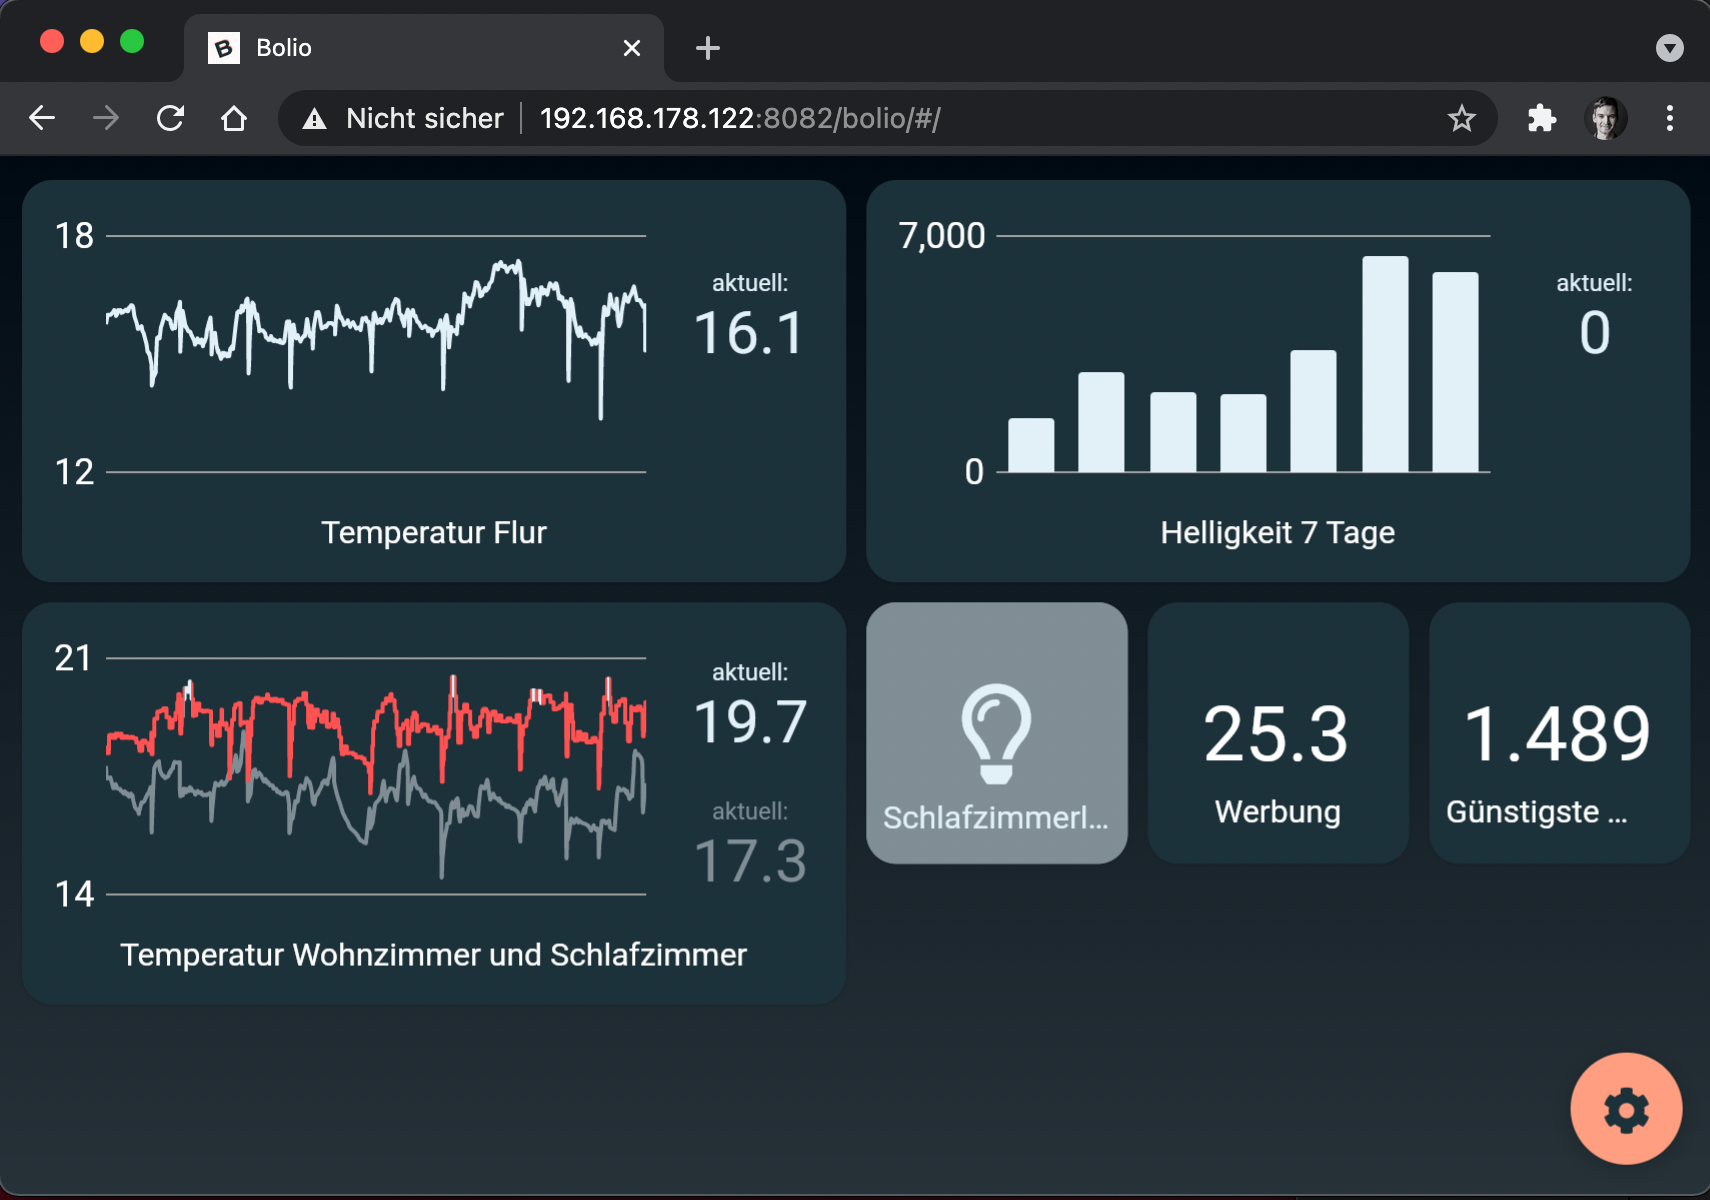Viewport: 1710px width, 1200px height.
Task: Go to the browser home page
Action: [234, 118]
